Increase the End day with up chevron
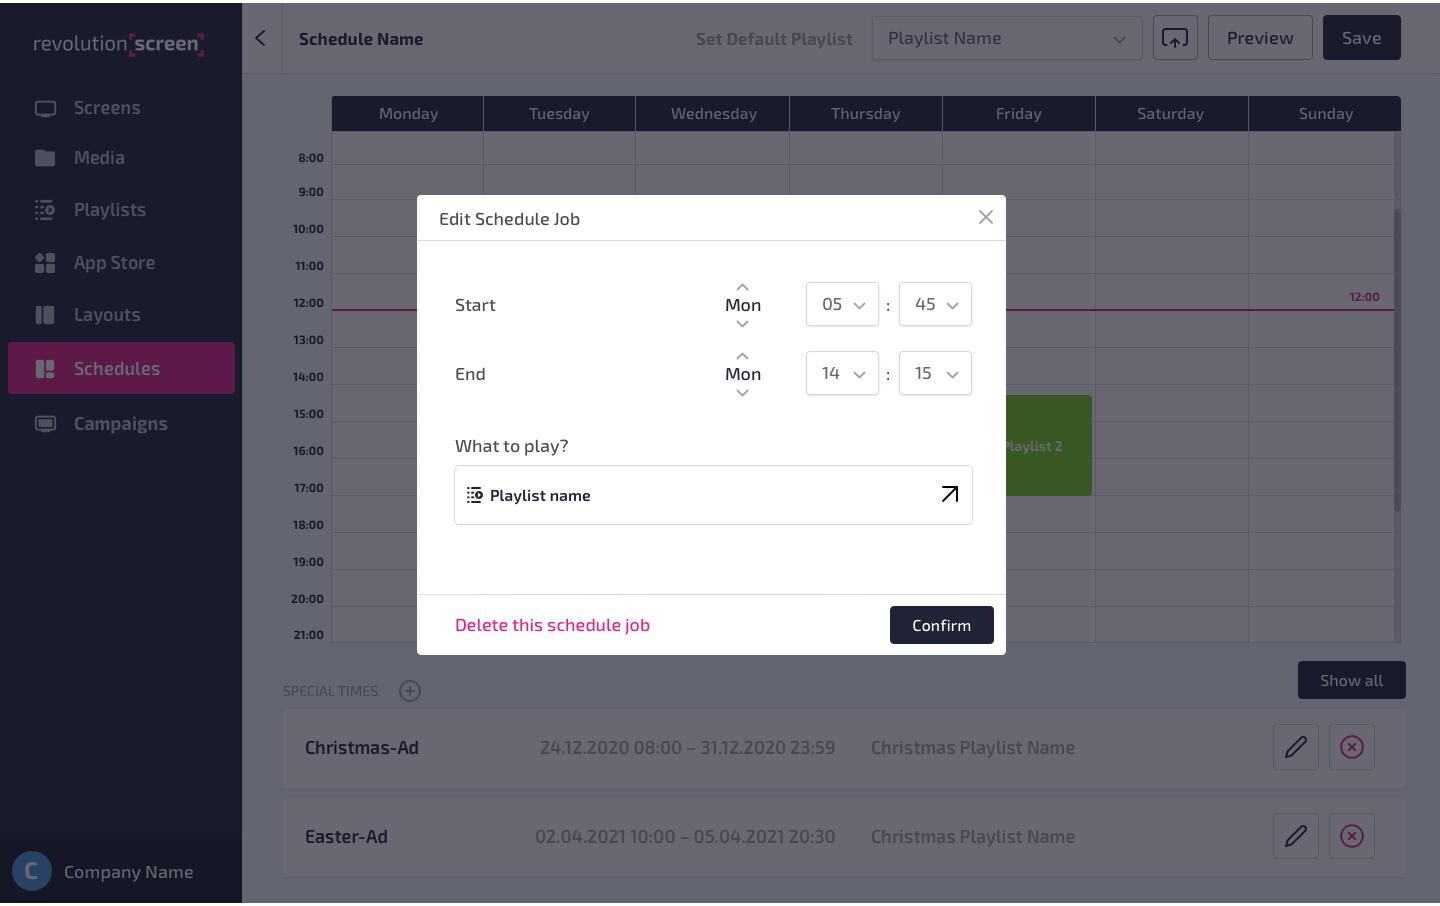The height and width of the screenshot is (906, 1440). pos(742,356)
